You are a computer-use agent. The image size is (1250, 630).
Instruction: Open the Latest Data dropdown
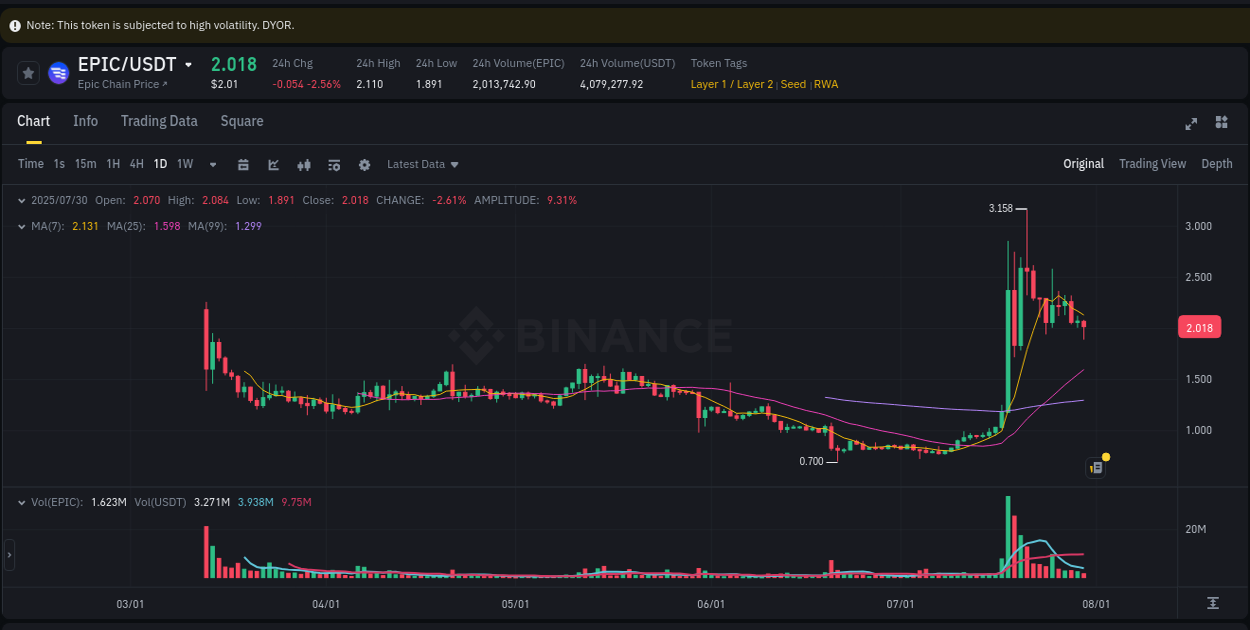pyautogui.click(x=422, y=164)
